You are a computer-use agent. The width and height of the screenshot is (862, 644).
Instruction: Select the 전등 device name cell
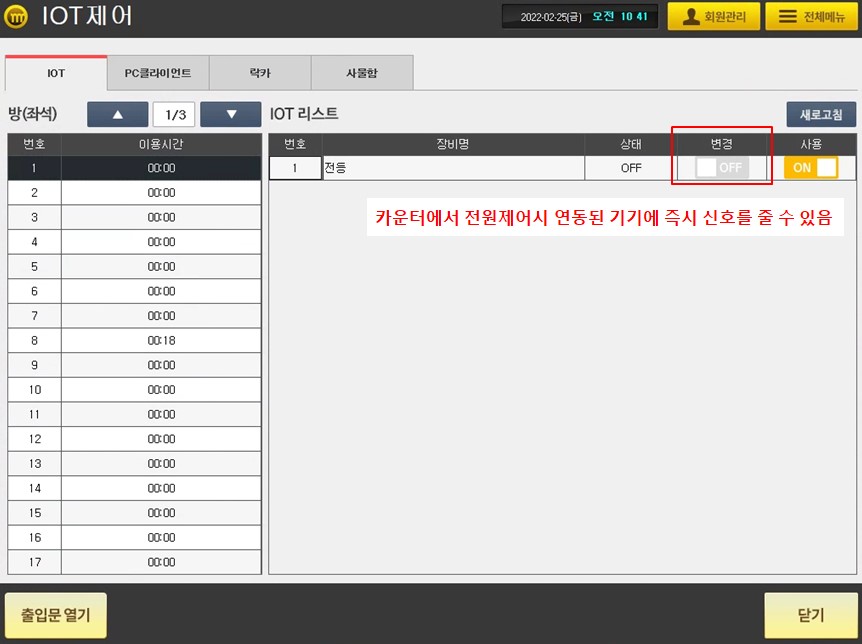click(453, 168)
